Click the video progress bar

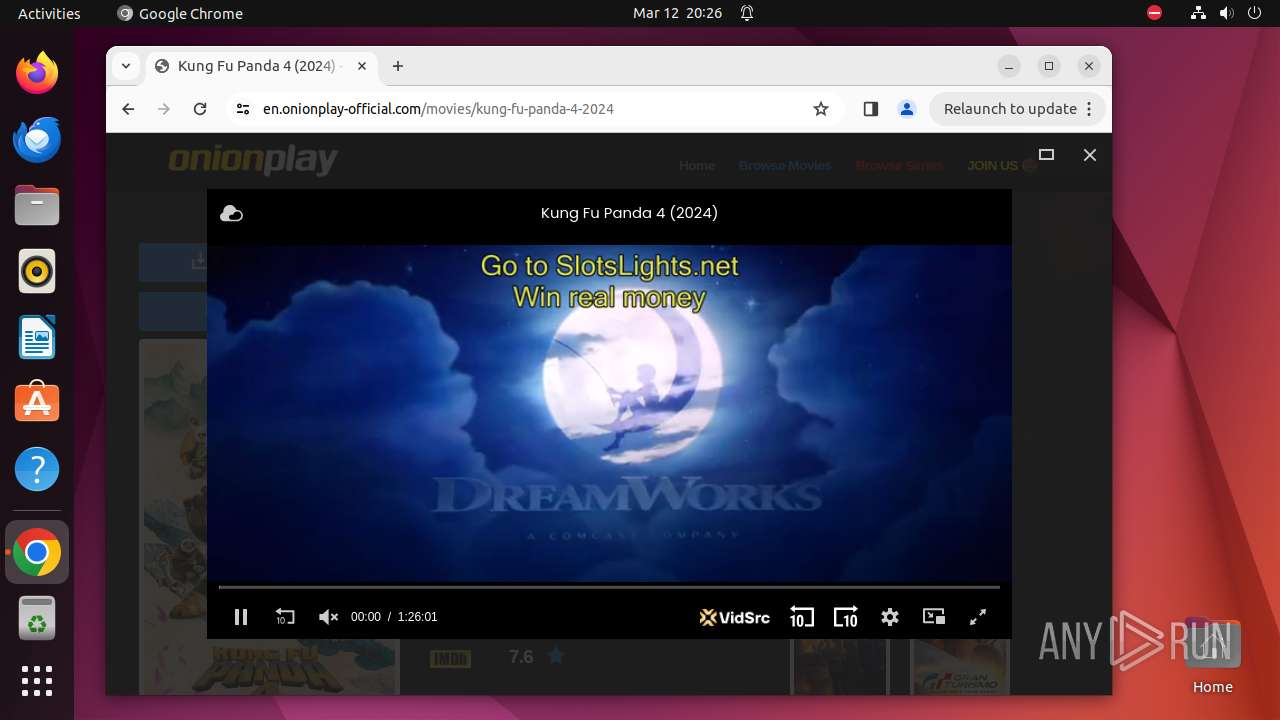(609, 587)
